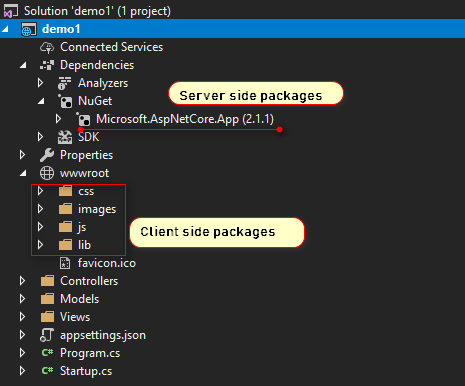The height and width of the screenshot is (386, 465).
Task: Select the lib folder name
Action: 84,245
